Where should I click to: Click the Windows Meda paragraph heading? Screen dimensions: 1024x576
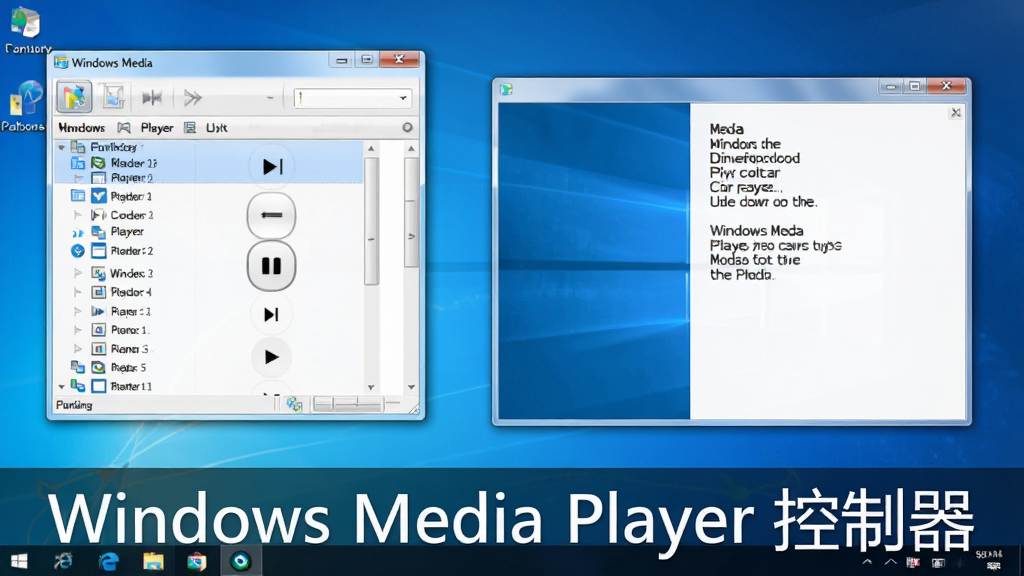[x=757, y=231]
